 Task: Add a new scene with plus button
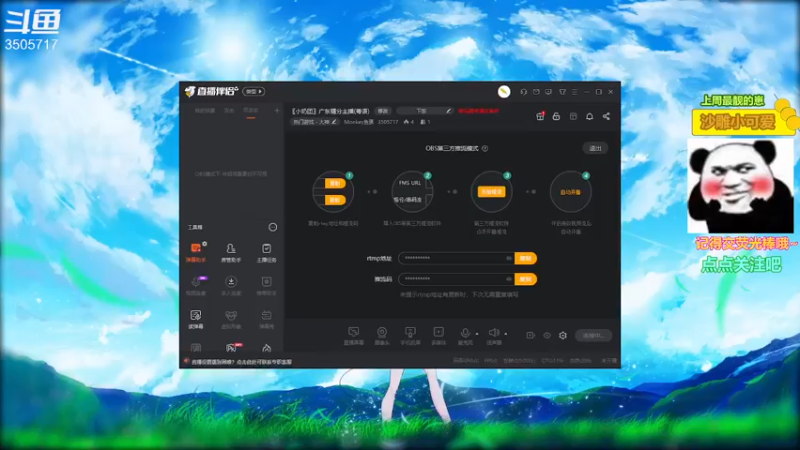pyautogui.click(x=277, y=110)
